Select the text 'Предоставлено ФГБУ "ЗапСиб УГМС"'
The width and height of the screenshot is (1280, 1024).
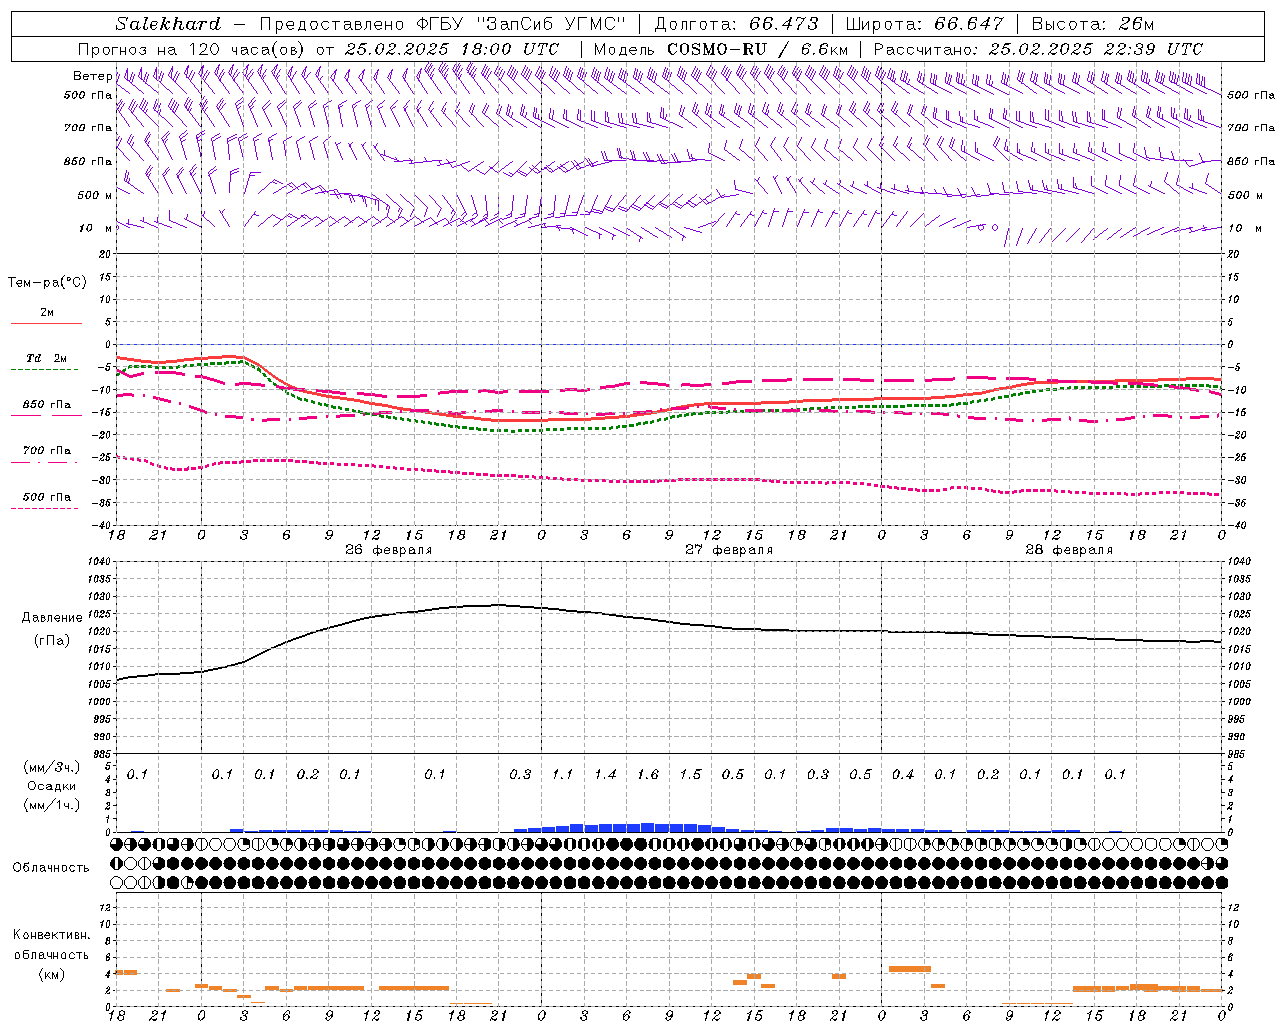[441, 24]
